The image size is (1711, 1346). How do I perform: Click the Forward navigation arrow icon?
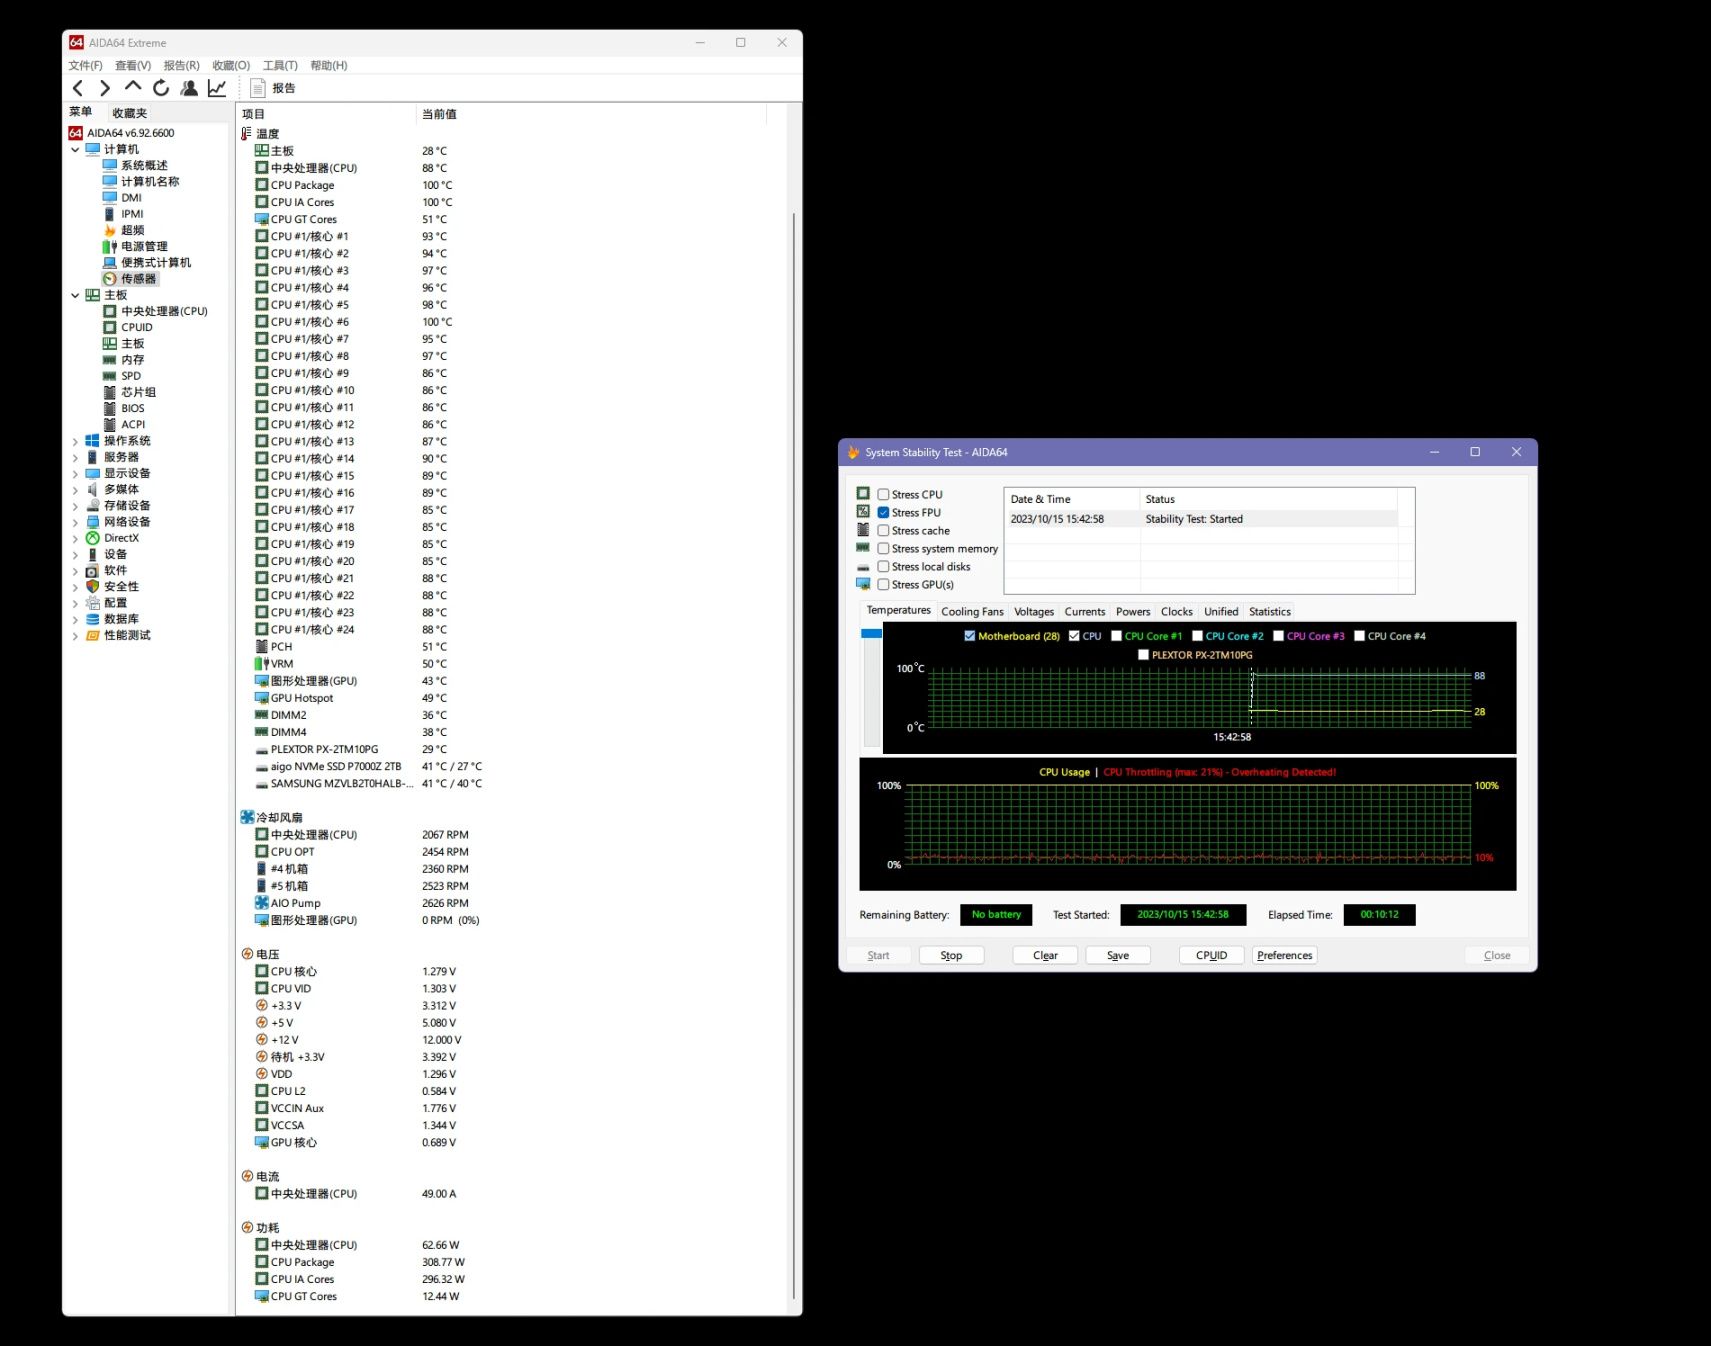pyautogui.click(x=105, y=88)
